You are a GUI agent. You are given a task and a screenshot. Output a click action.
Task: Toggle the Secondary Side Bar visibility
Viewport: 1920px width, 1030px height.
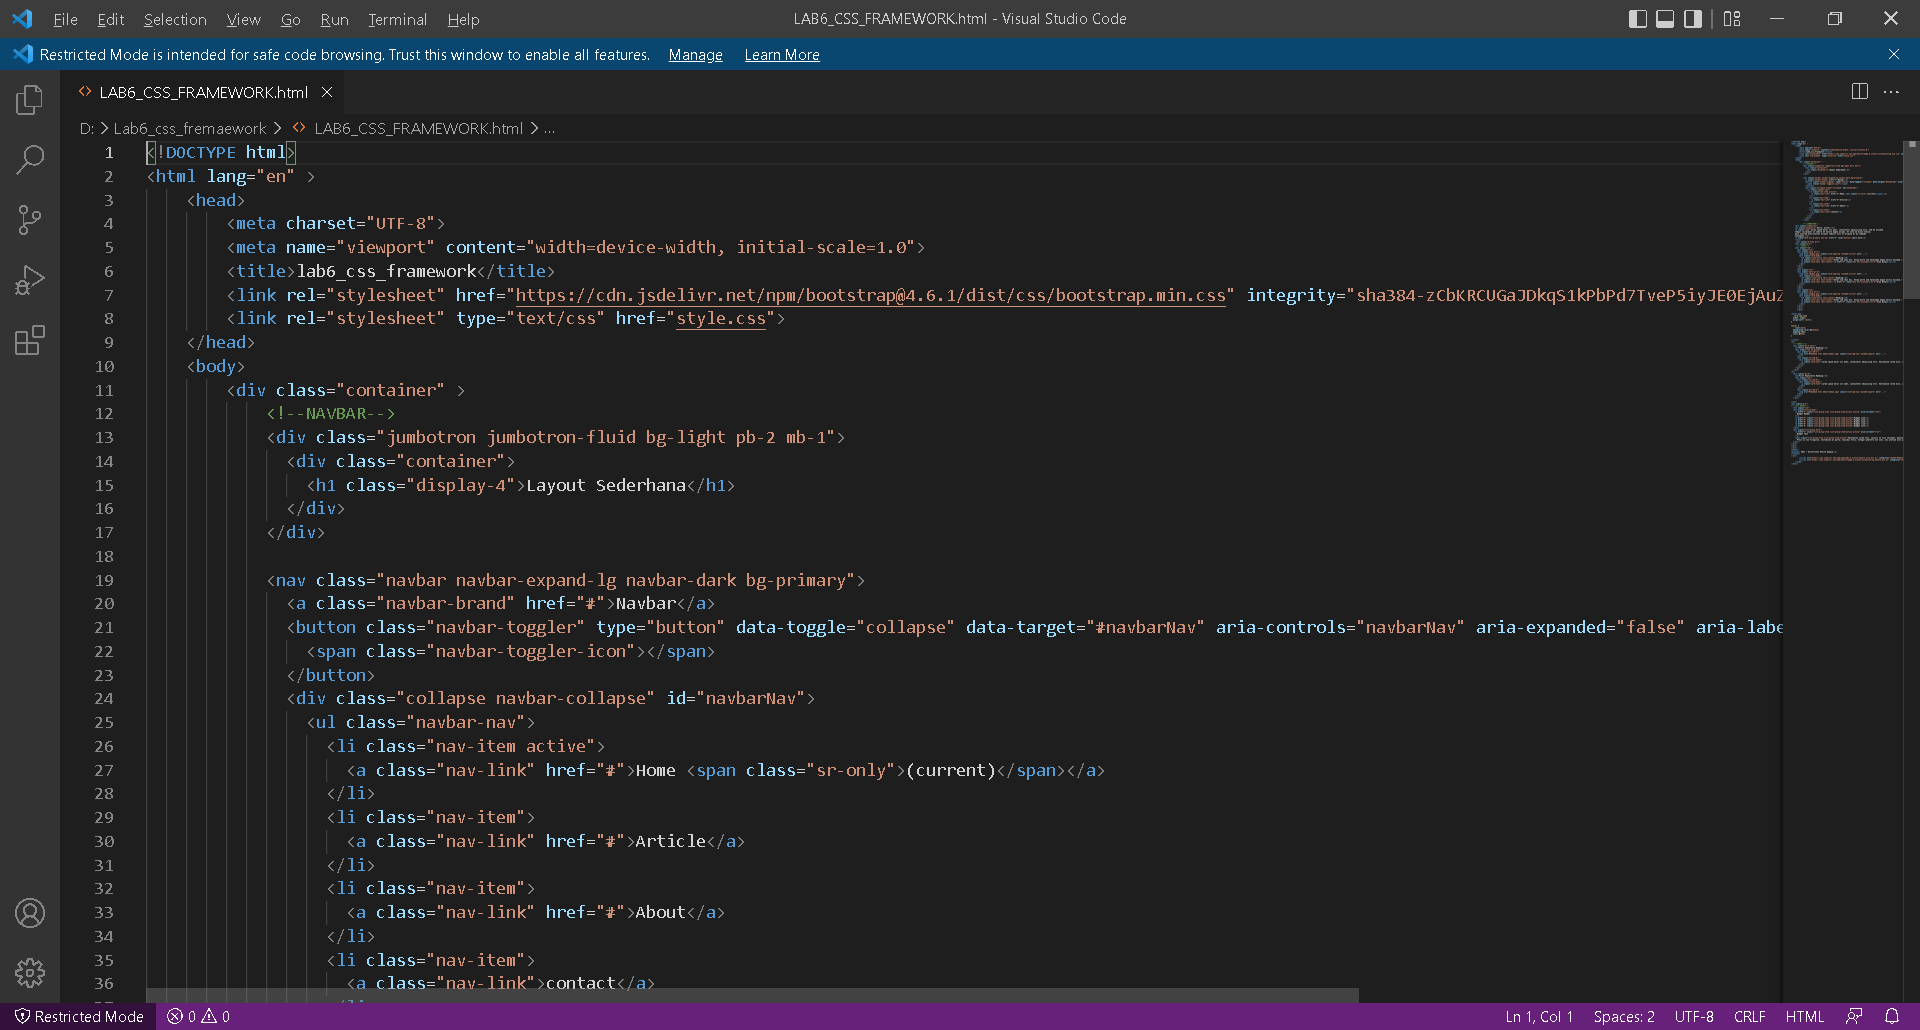1692,18
